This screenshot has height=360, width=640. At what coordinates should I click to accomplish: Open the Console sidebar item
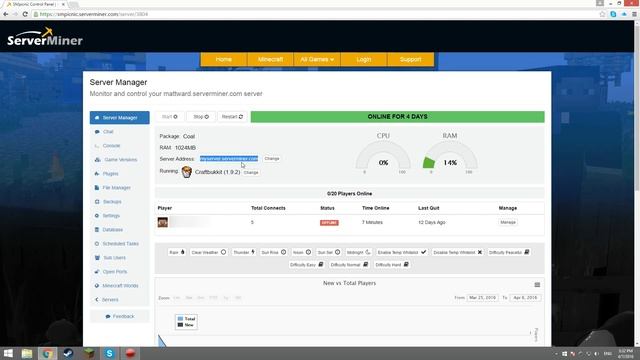coord(111,146)
